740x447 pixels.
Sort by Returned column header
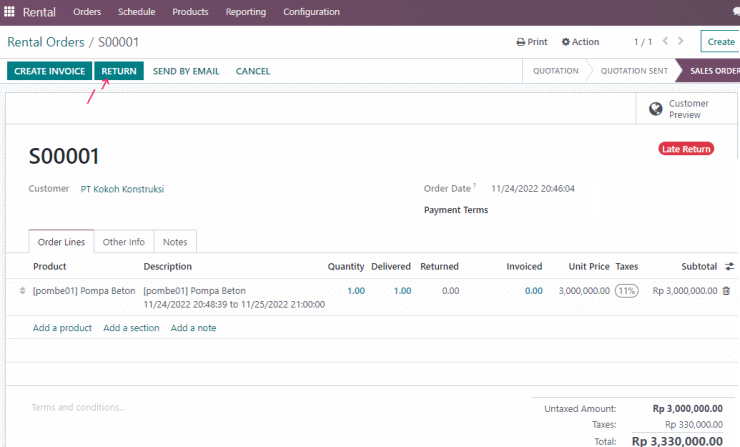(x=439, y=267)
